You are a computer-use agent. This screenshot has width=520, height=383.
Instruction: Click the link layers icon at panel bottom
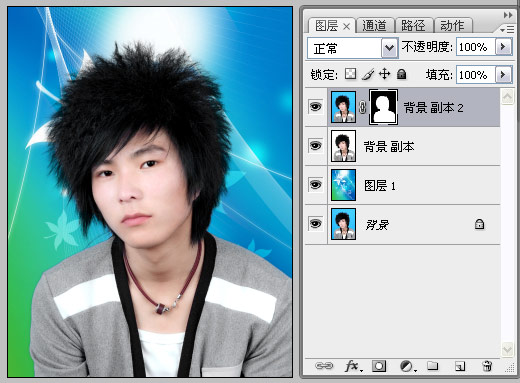[324, 366]
